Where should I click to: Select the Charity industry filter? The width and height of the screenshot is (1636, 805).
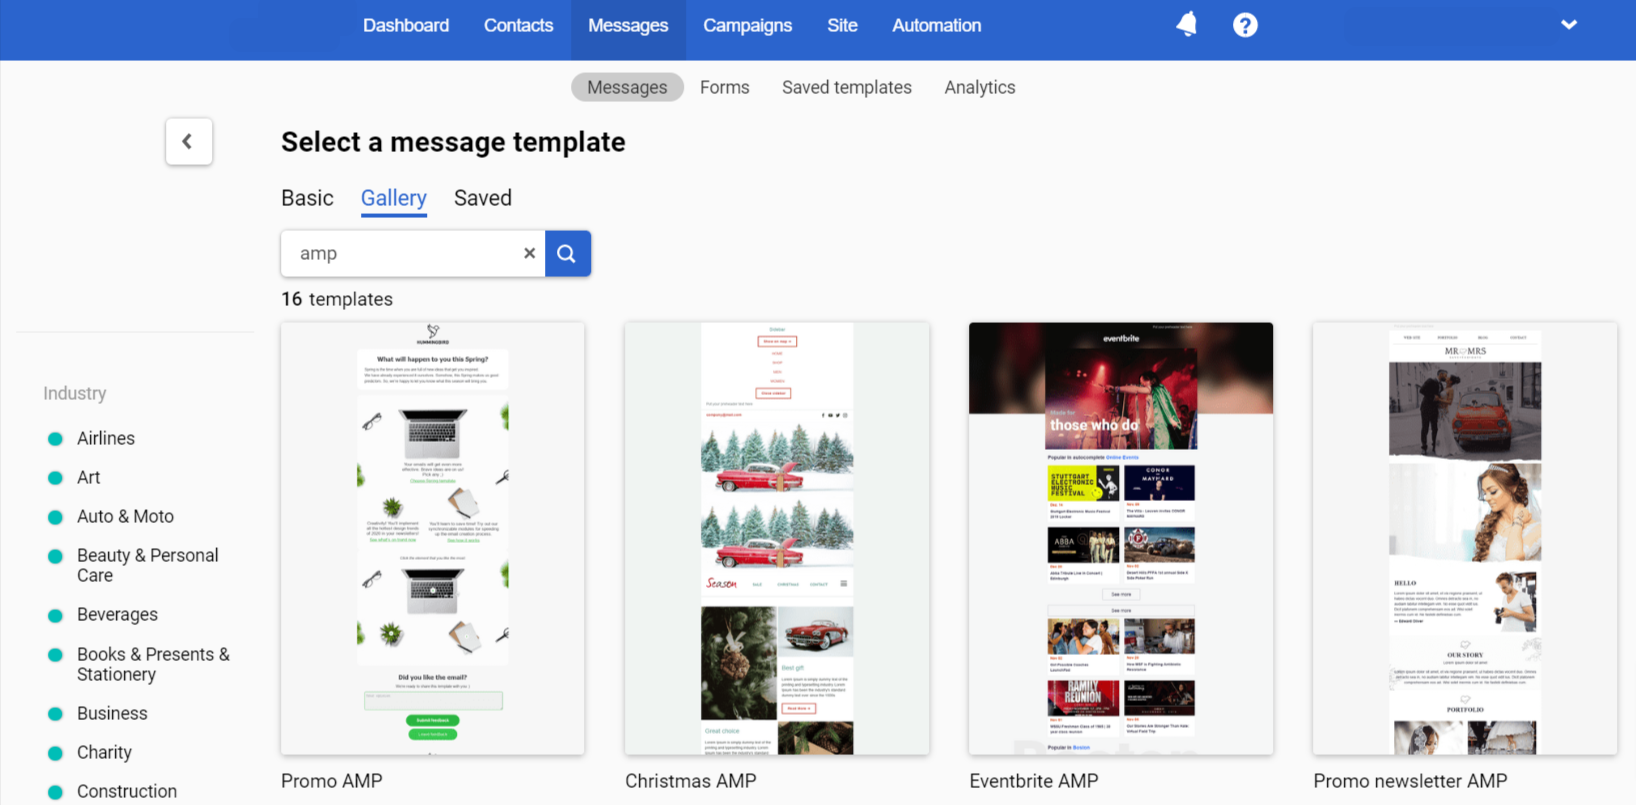(104, 752)
